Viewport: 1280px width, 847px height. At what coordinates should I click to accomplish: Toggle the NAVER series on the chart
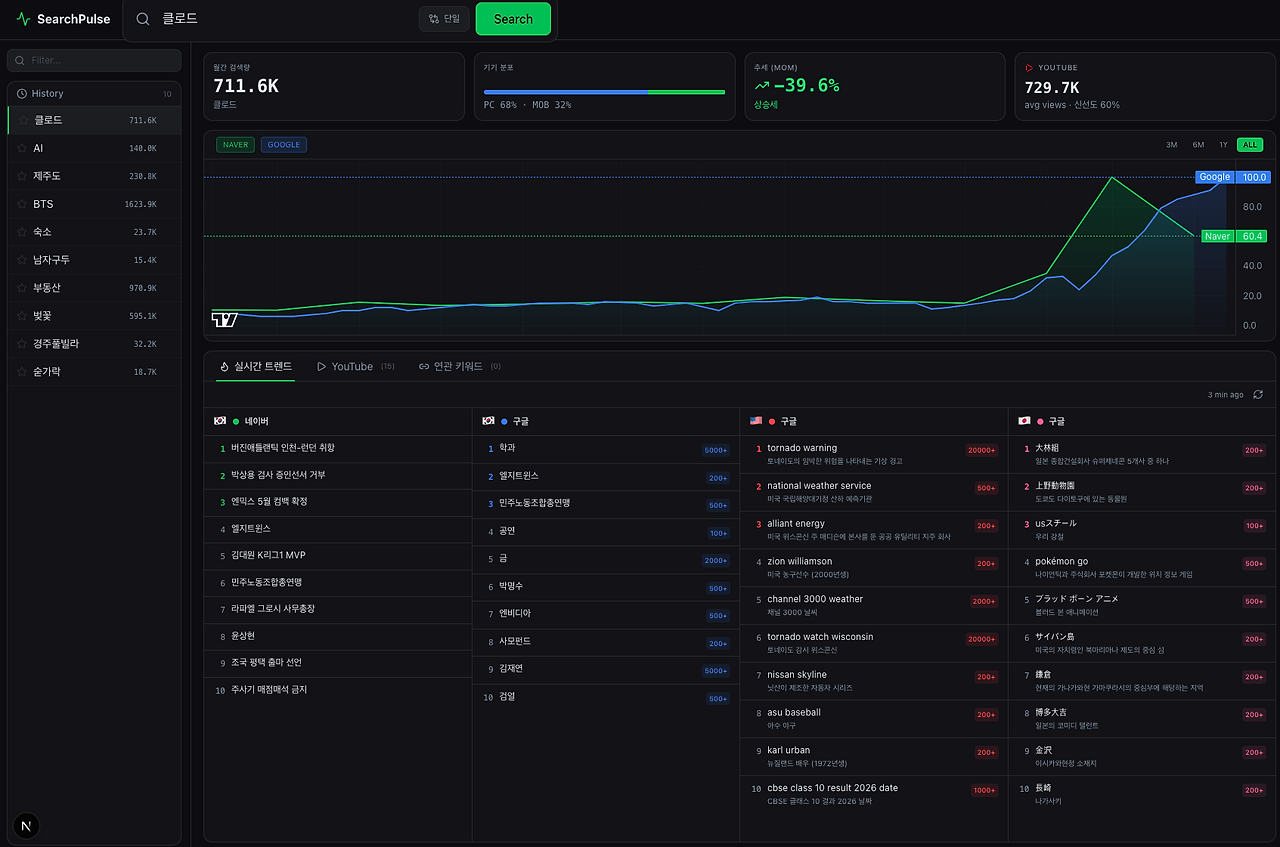click(x=236, y=145)
